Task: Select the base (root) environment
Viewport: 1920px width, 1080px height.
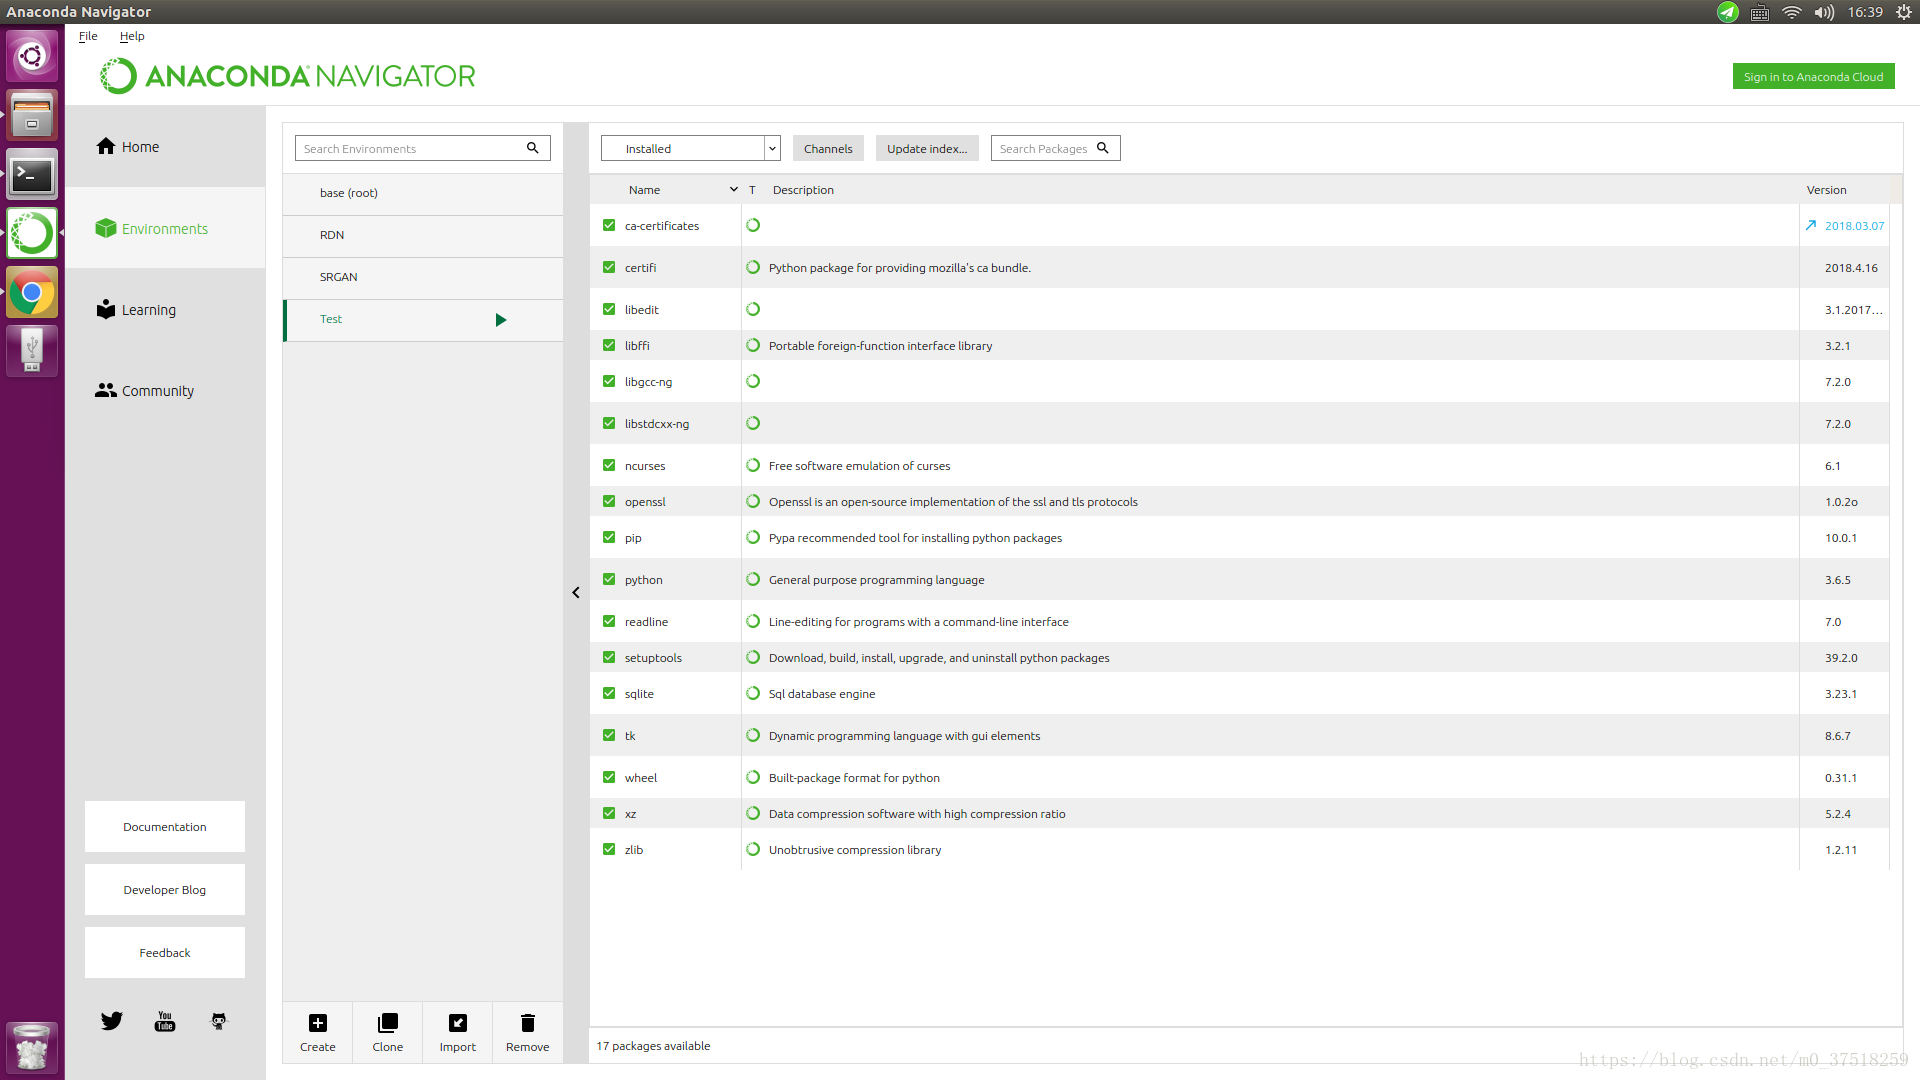Action: click(423, 193)
